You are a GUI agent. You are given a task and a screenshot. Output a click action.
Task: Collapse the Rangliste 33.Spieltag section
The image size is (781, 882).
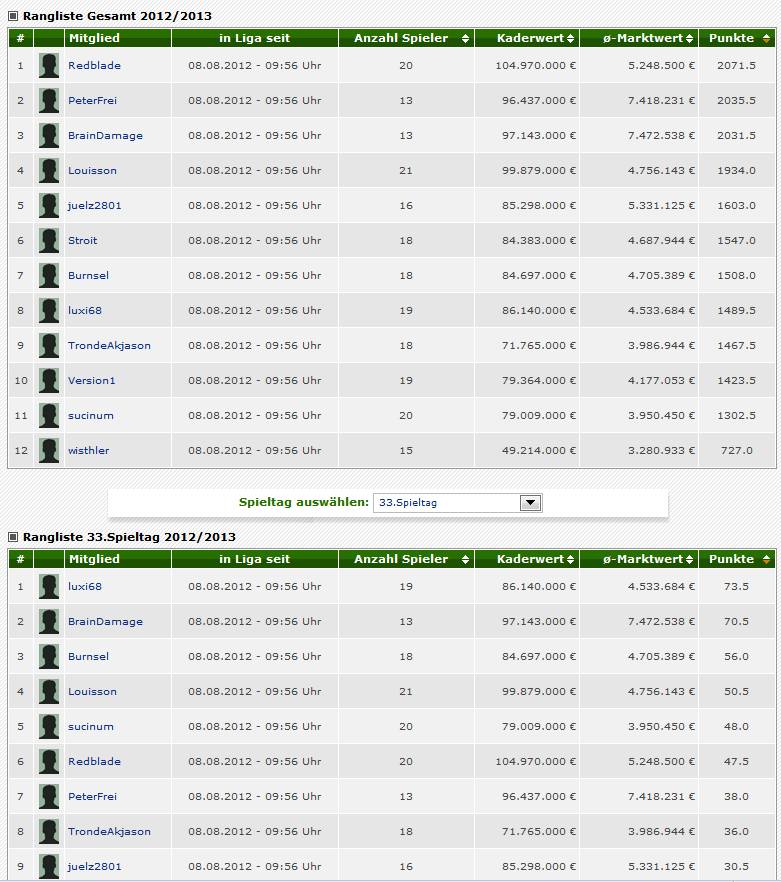point(14,537)
